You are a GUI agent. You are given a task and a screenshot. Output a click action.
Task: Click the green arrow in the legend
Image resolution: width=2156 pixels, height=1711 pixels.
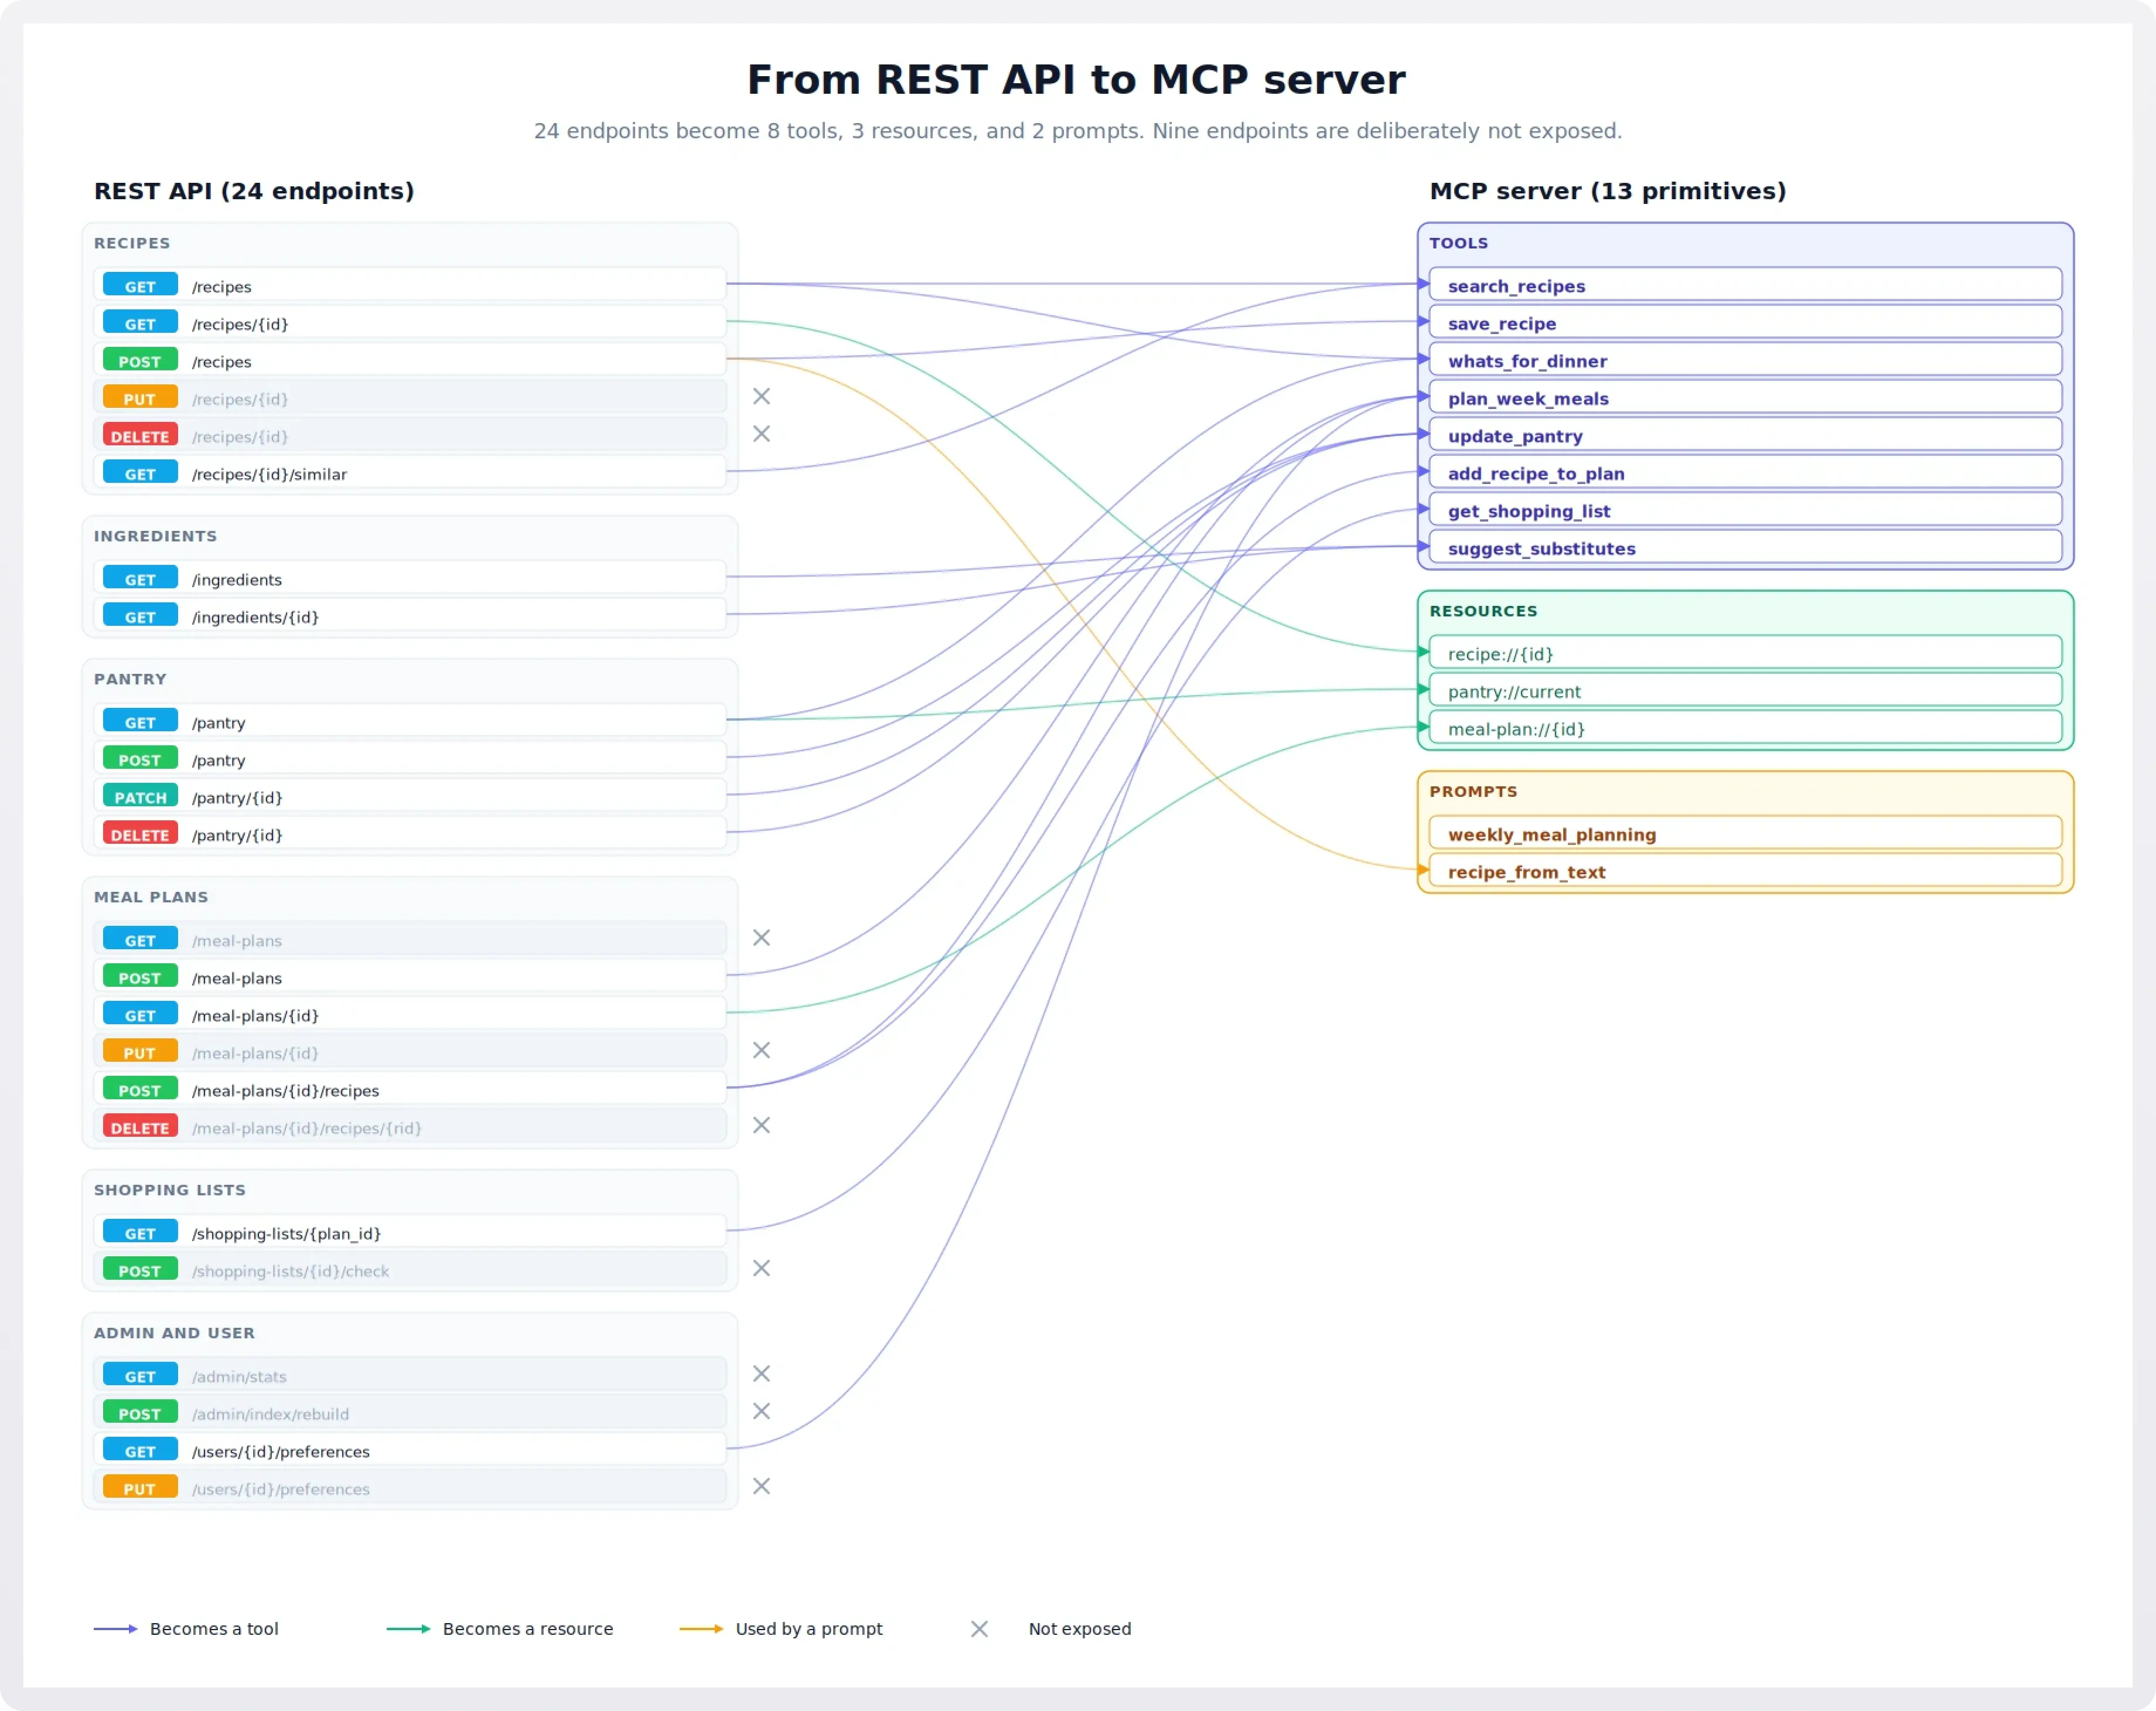pyautogui.click(x=408, y=1629)
